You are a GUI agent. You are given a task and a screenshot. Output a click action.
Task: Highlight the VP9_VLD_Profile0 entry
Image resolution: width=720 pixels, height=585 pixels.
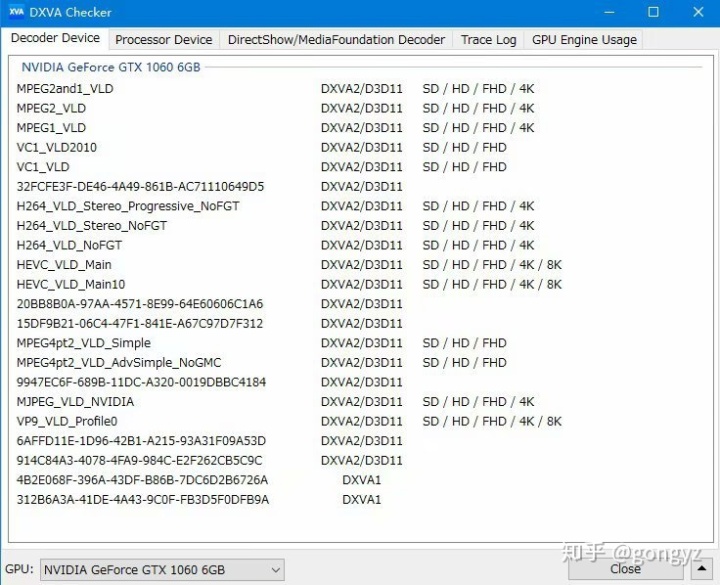(67, 421)
